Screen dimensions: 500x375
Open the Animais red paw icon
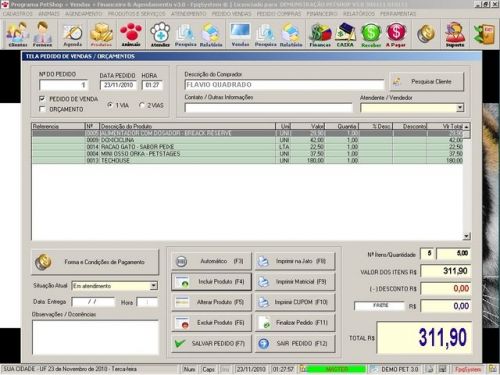131,35
